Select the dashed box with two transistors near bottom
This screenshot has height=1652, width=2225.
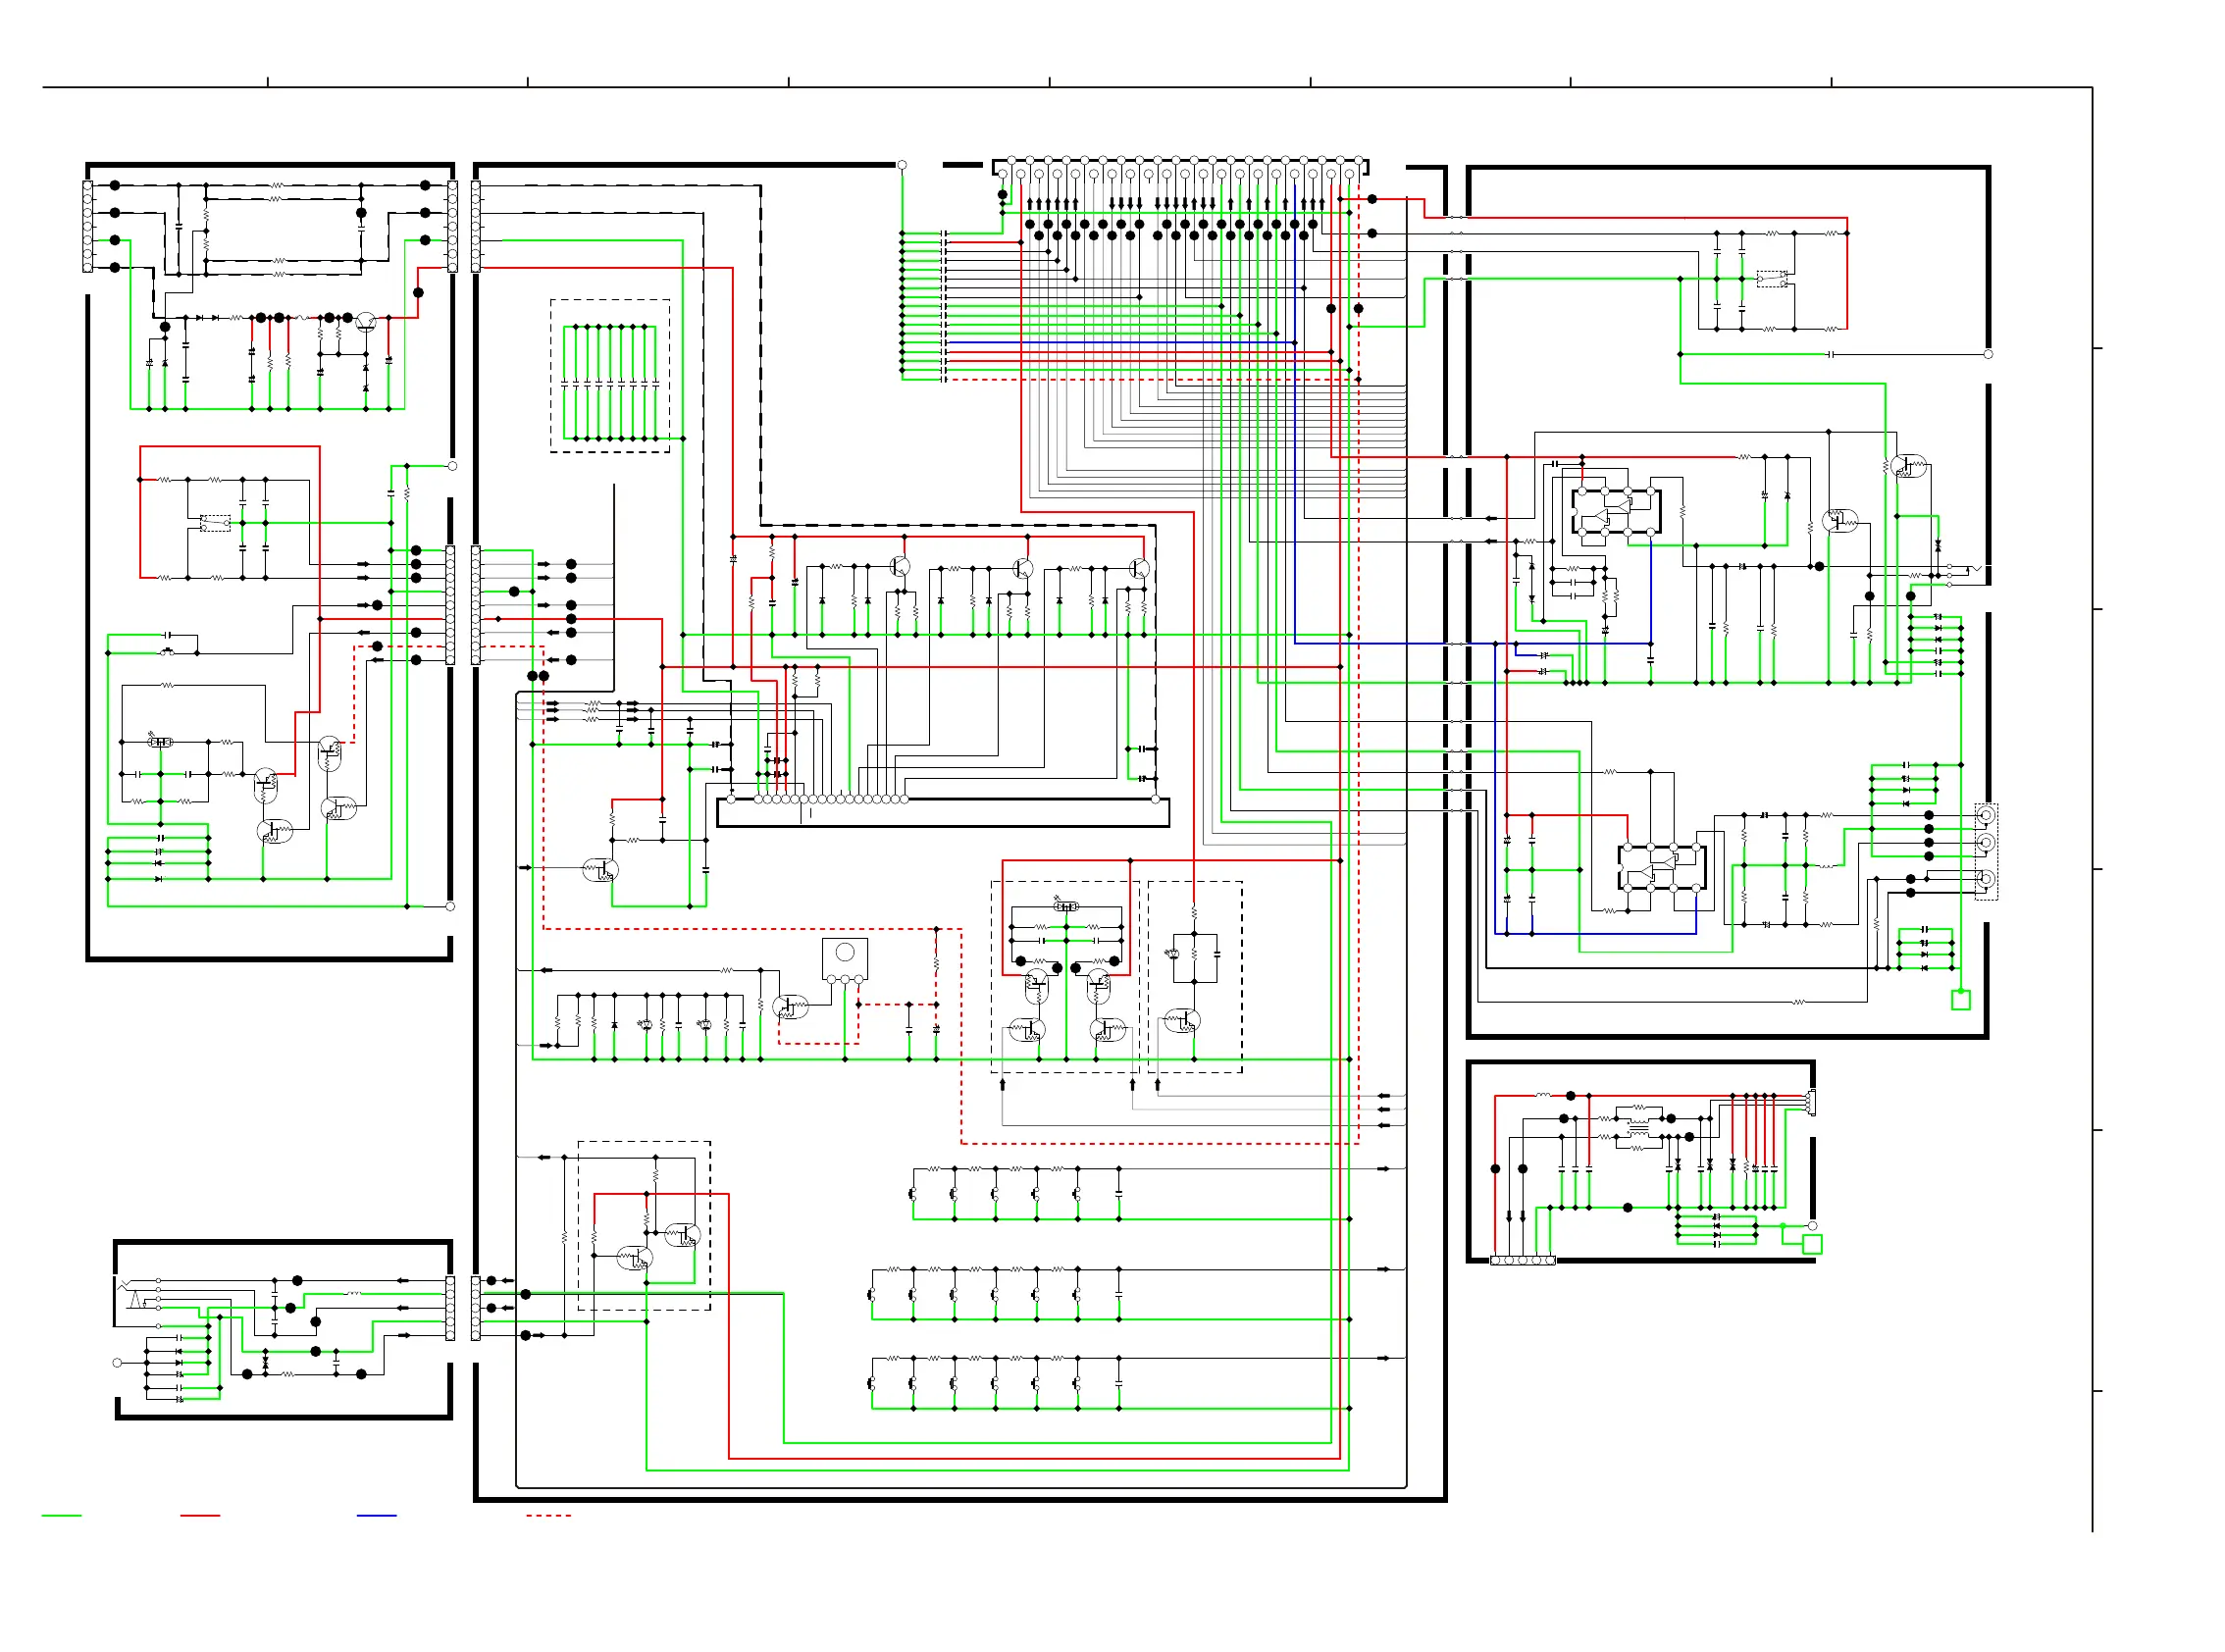644,1226
